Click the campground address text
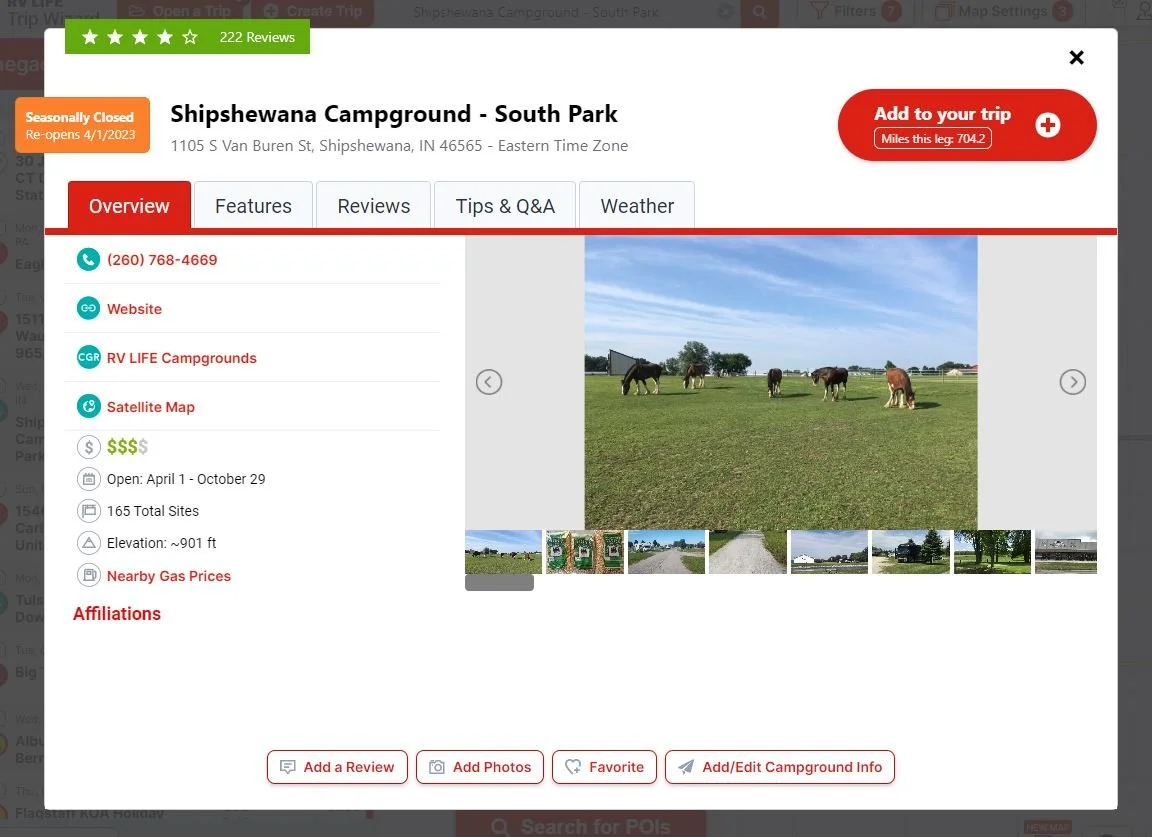Viewport: 1152px width, 837px height. [399, 146]
